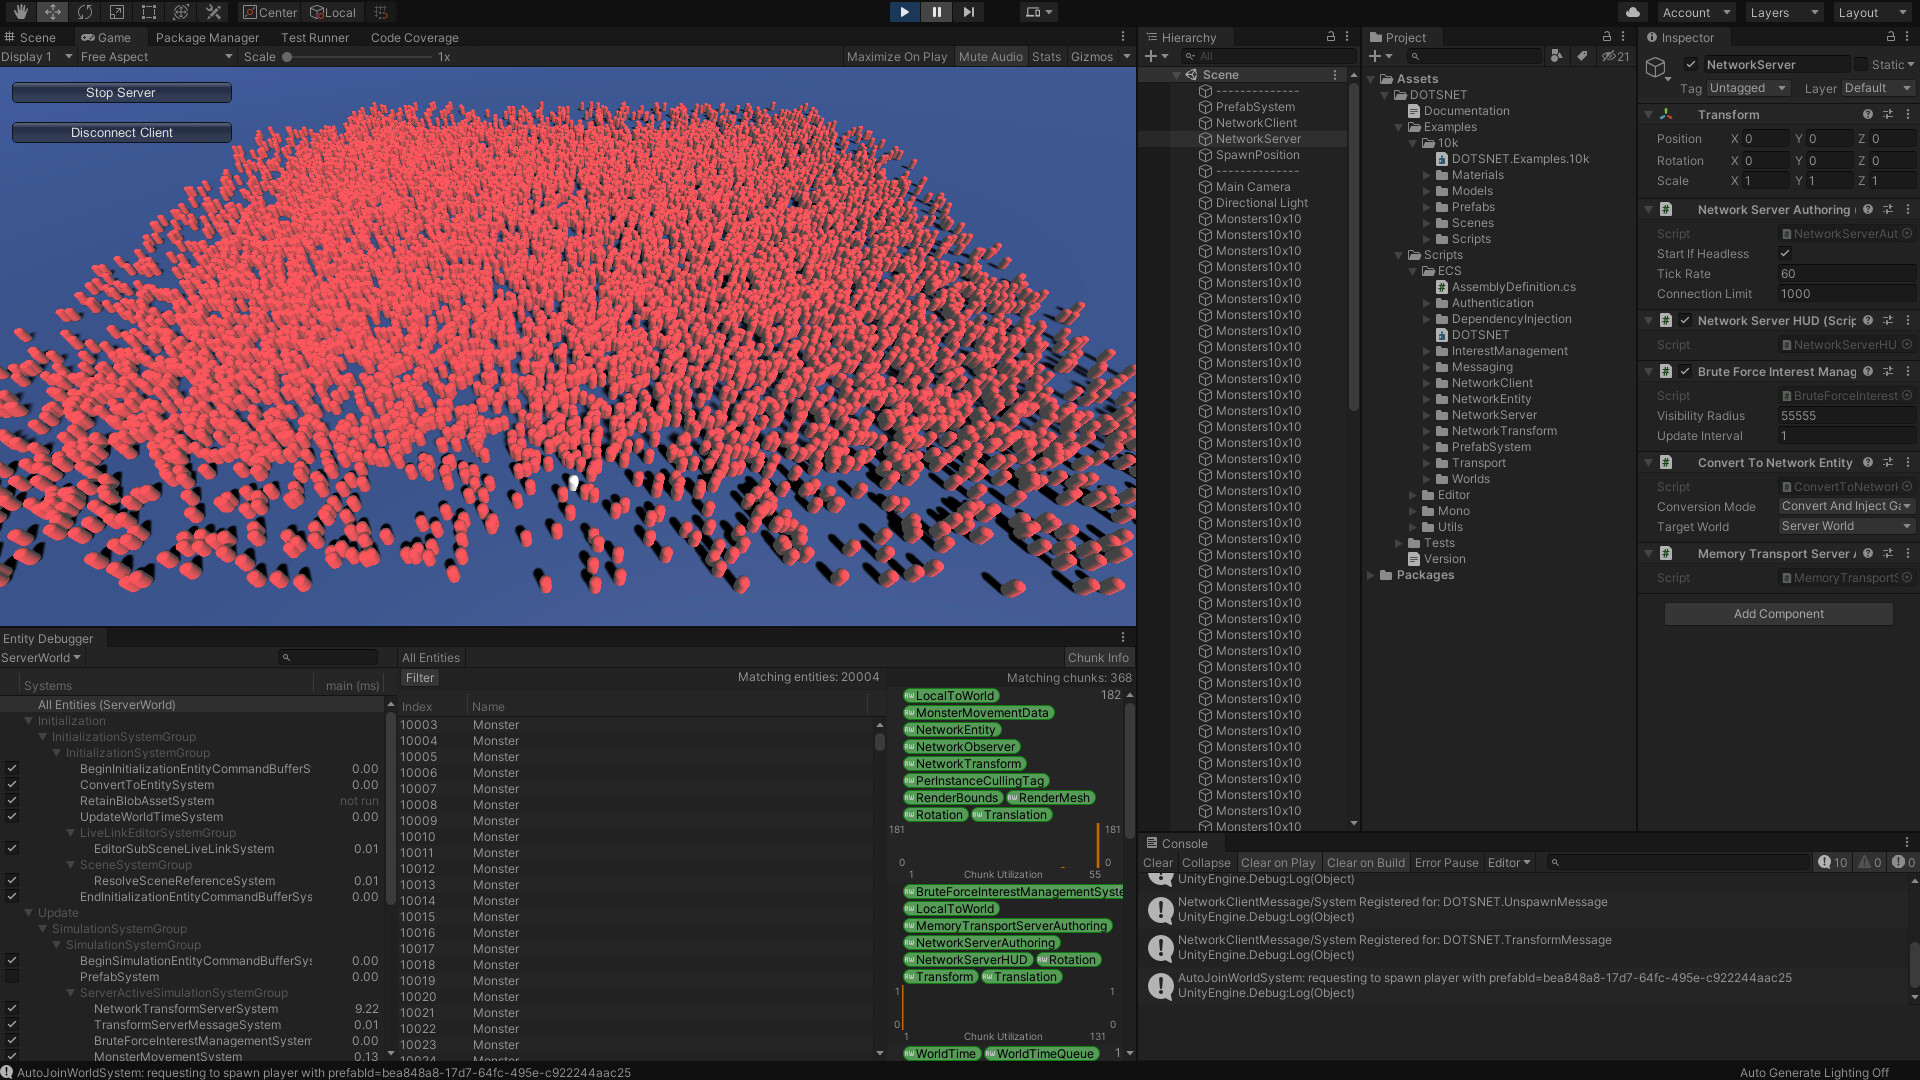Select the Rotate tool
Screen dimensions: 1920x1080
(x=85, y=12)
